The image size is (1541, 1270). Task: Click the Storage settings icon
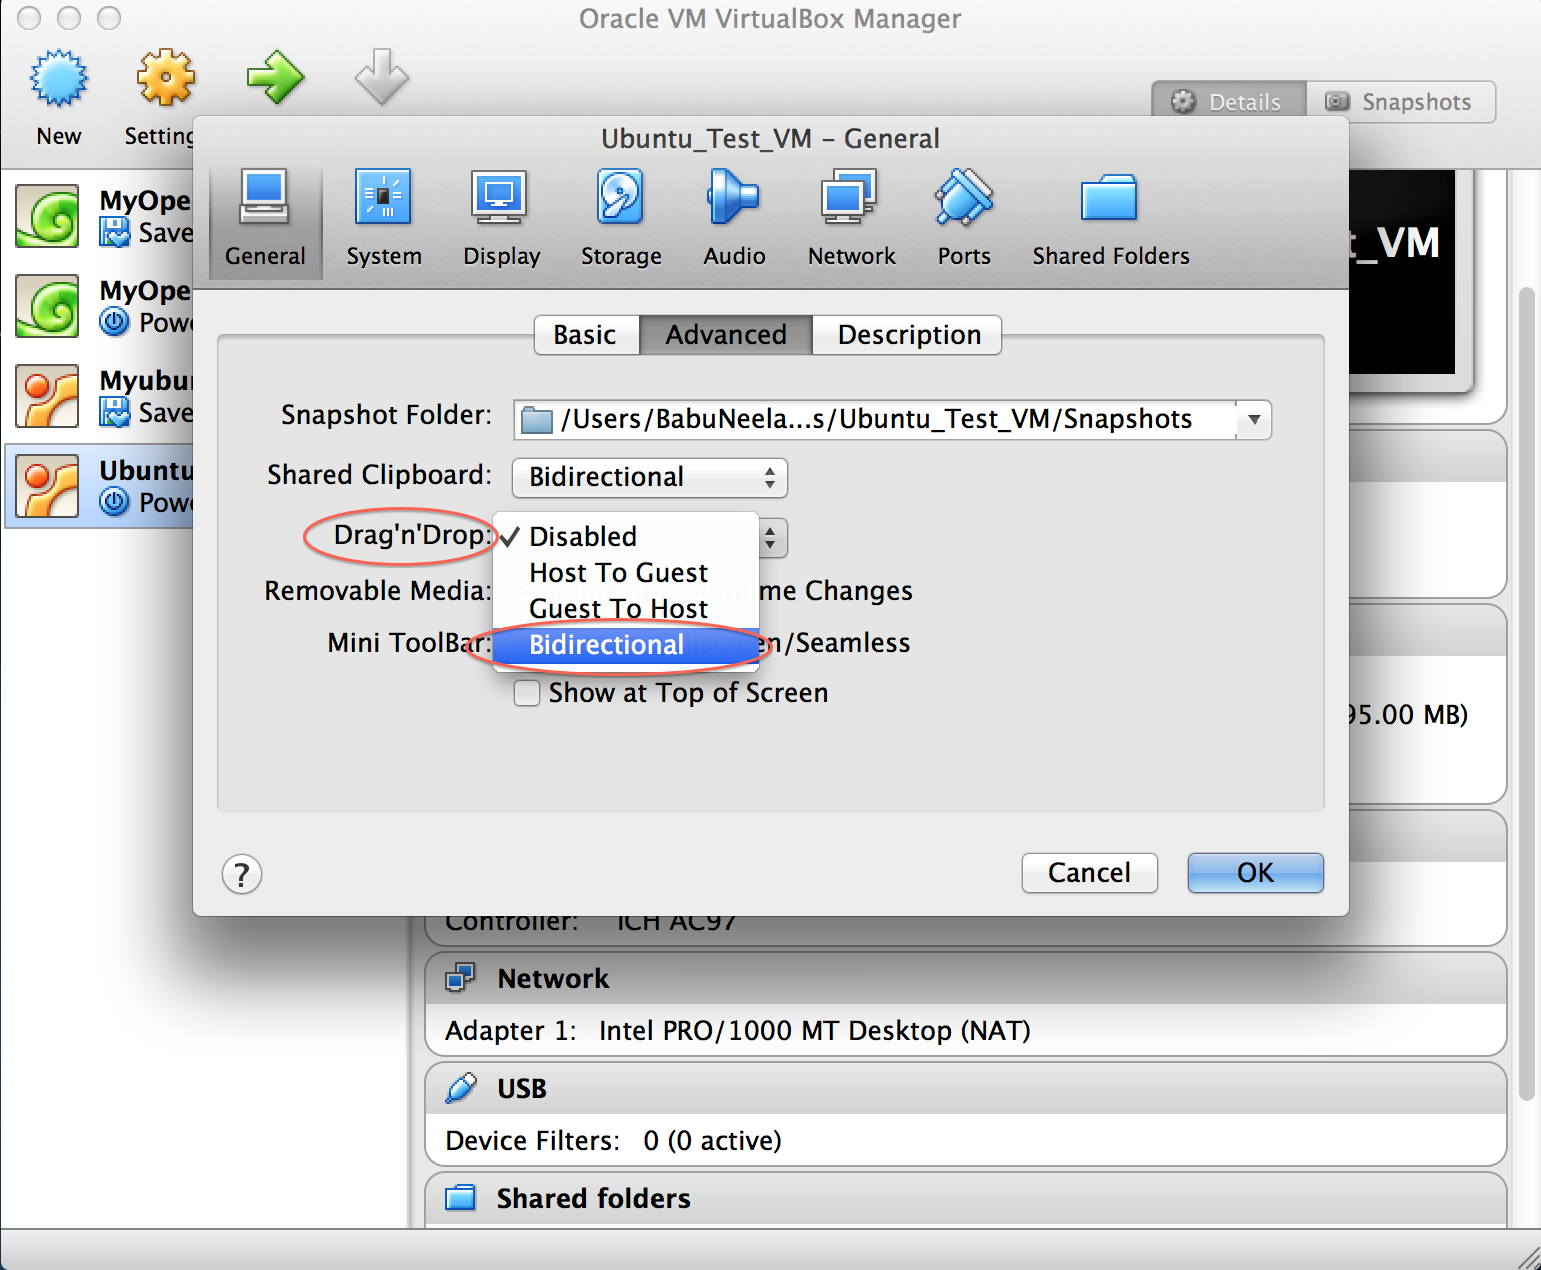click(620, 215)
